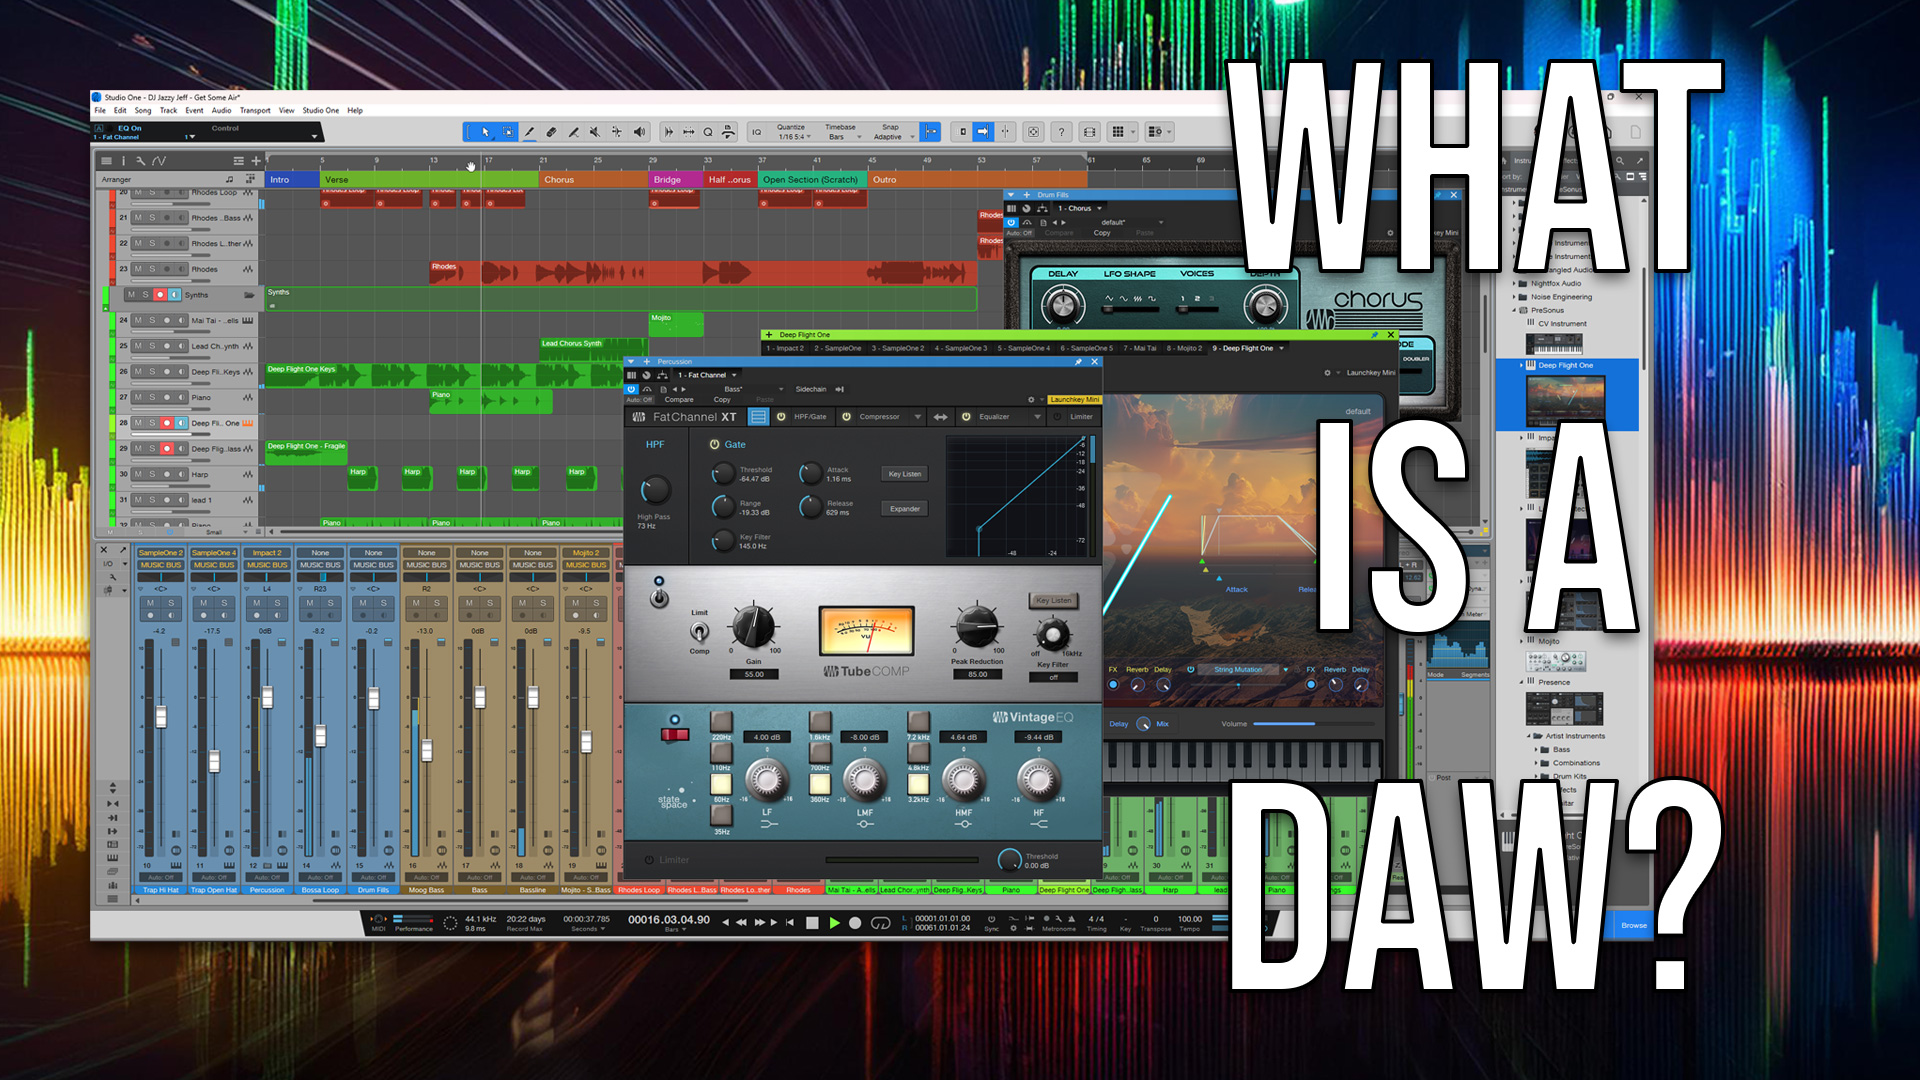Click the IQ input quantize icon
This screenshot has width=1920, height=1080.
tap(756, 132)
